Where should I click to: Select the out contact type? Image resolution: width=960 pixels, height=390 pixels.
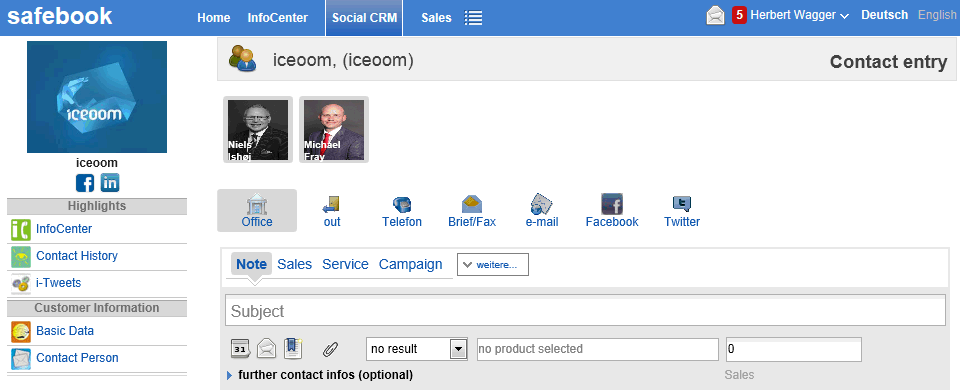(332, 212)
